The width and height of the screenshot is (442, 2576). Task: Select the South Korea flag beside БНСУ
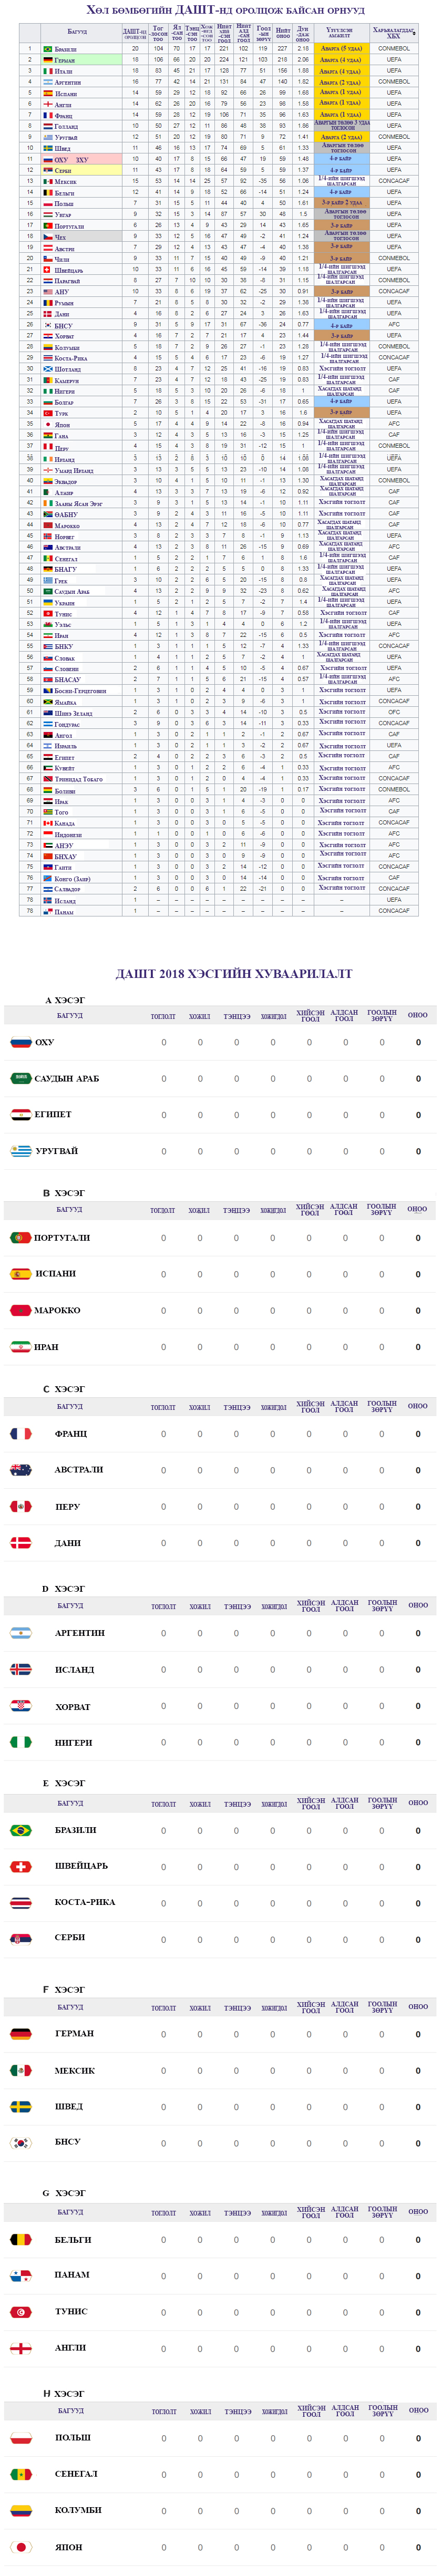(x=20, y=2142)
